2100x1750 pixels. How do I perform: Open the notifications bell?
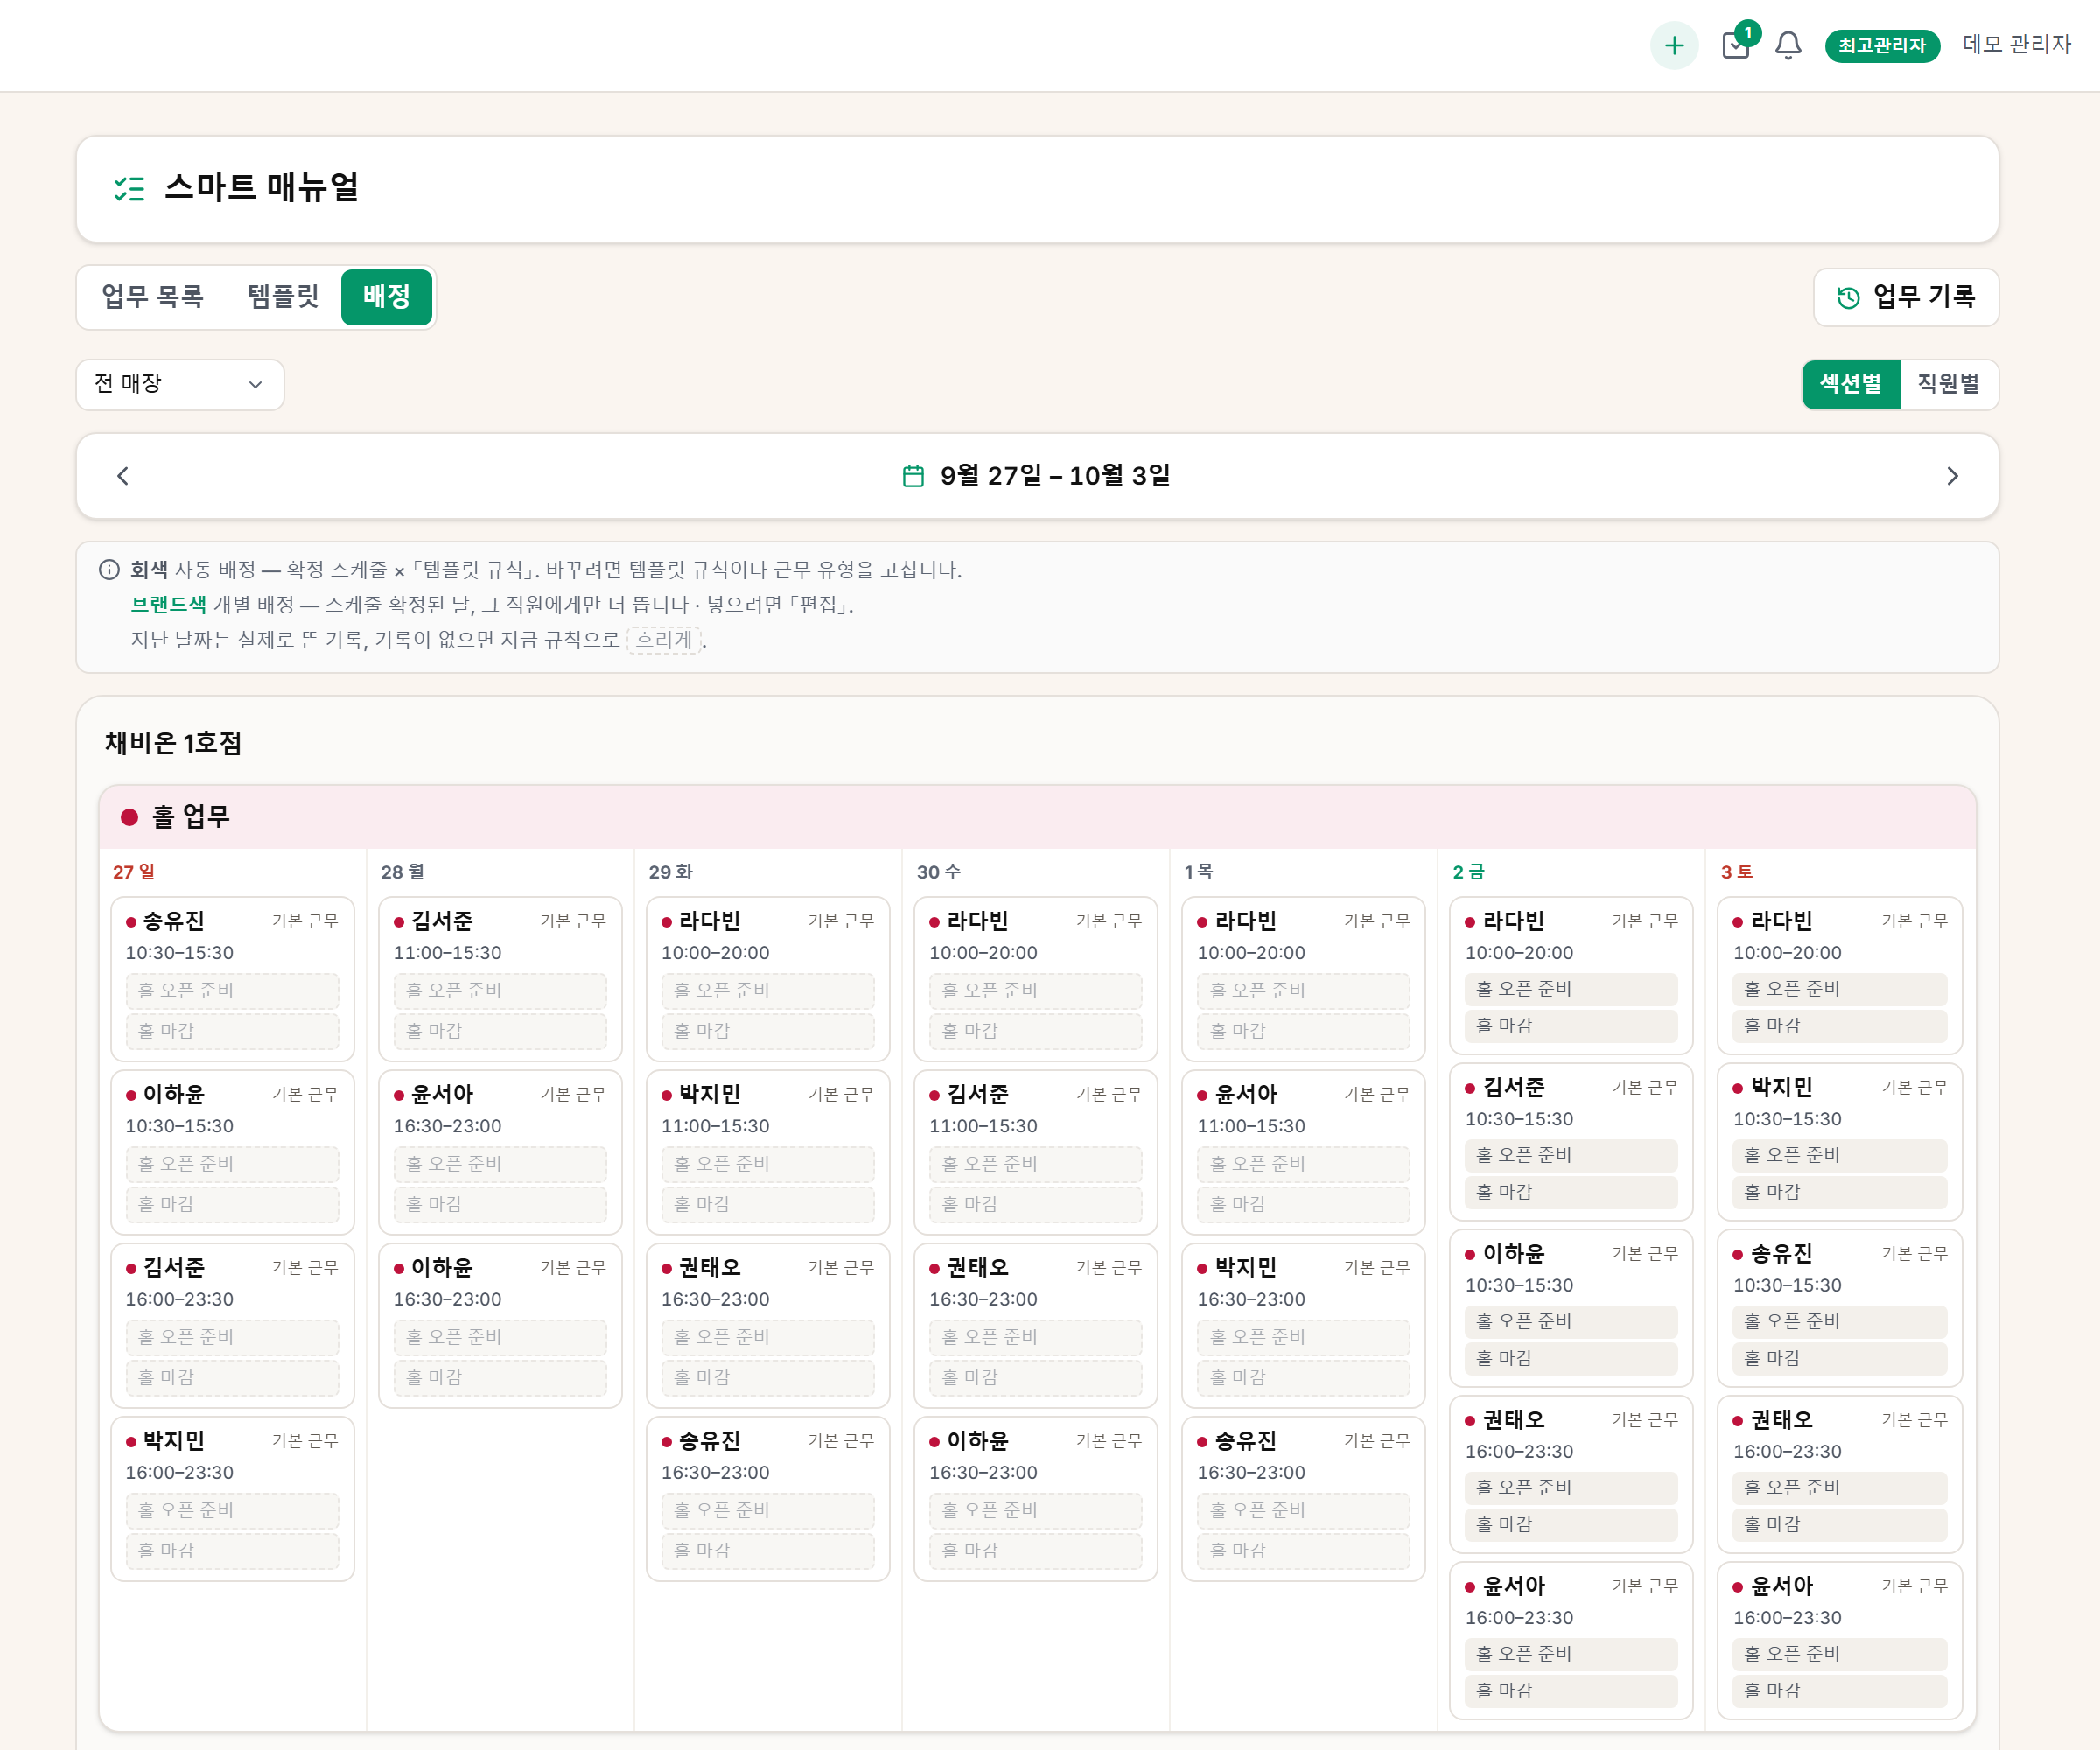tap(1788, 45)
